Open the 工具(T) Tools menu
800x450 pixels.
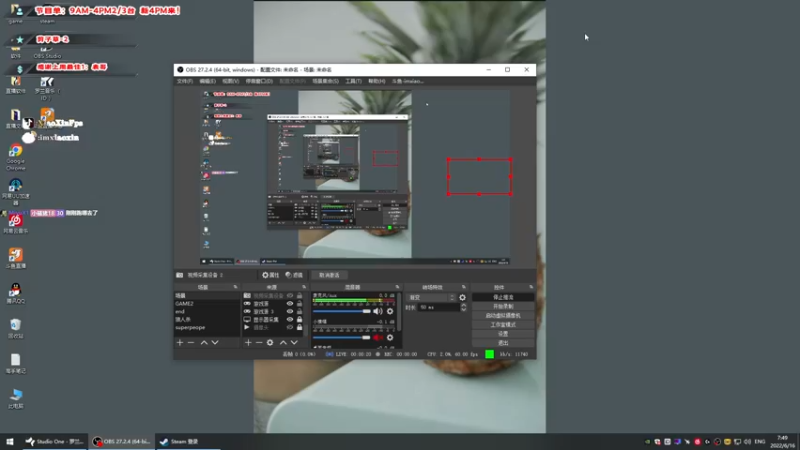(354, 81)
